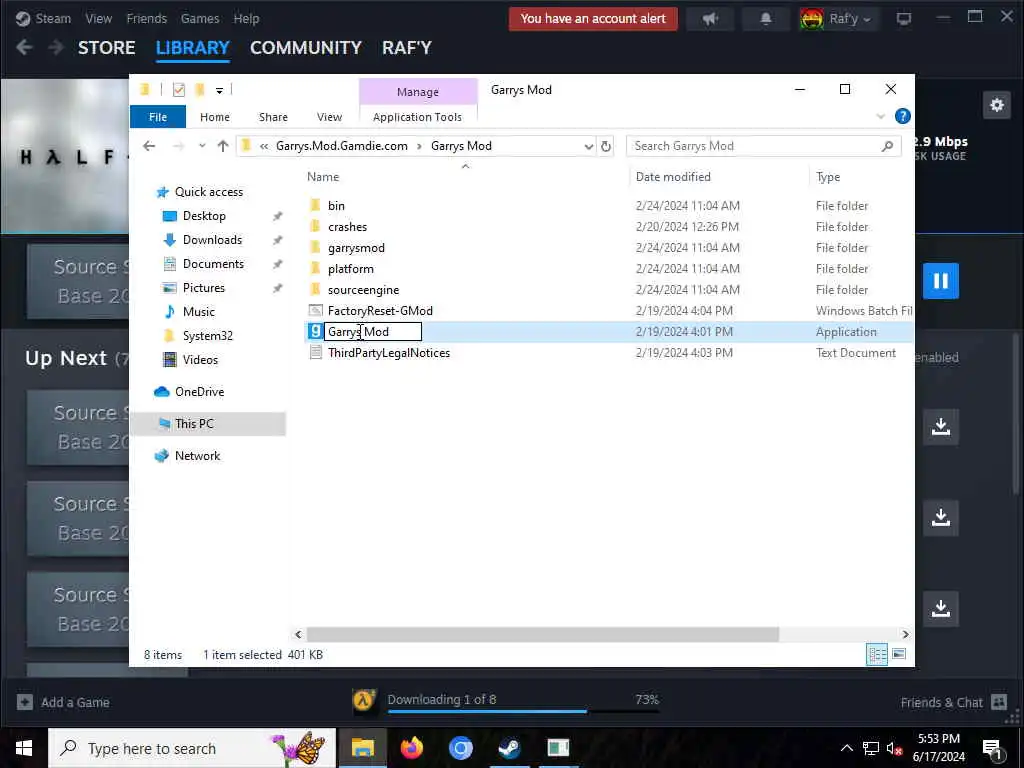
Task: Open Steam from taskbar
Action: 509,748
